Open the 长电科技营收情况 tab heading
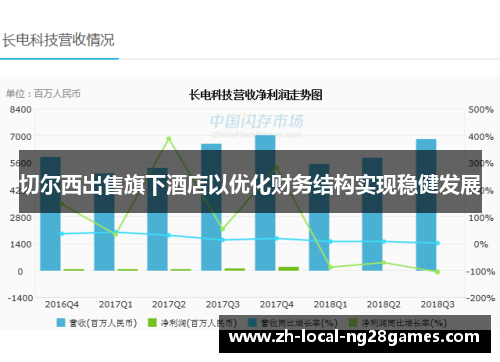This screenshot has width=500, height=362. click(58, 40)
